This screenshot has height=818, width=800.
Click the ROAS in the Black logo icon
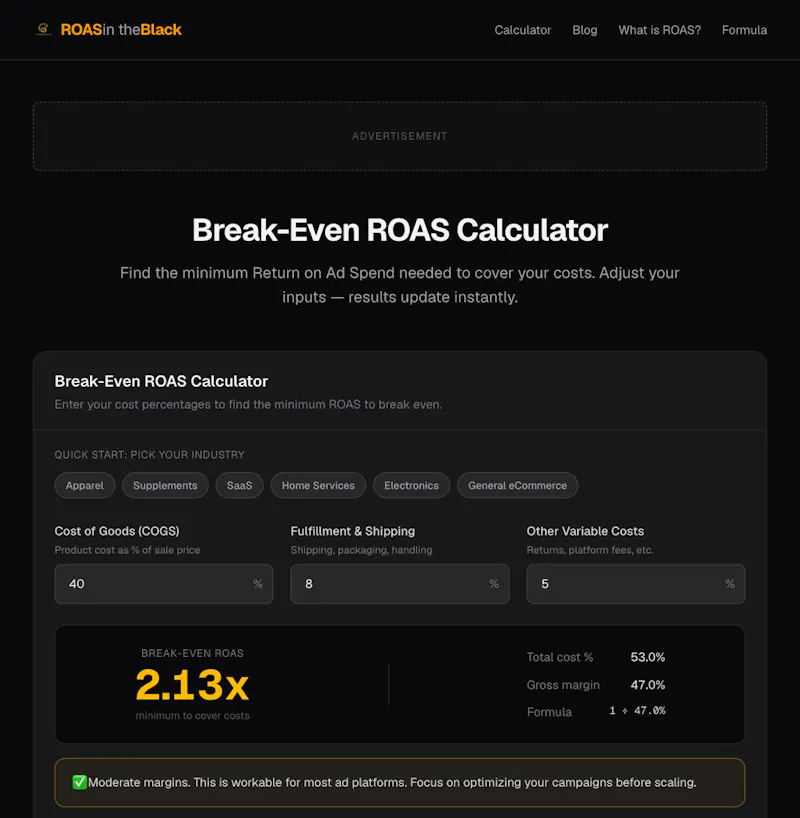click(43, 29)
